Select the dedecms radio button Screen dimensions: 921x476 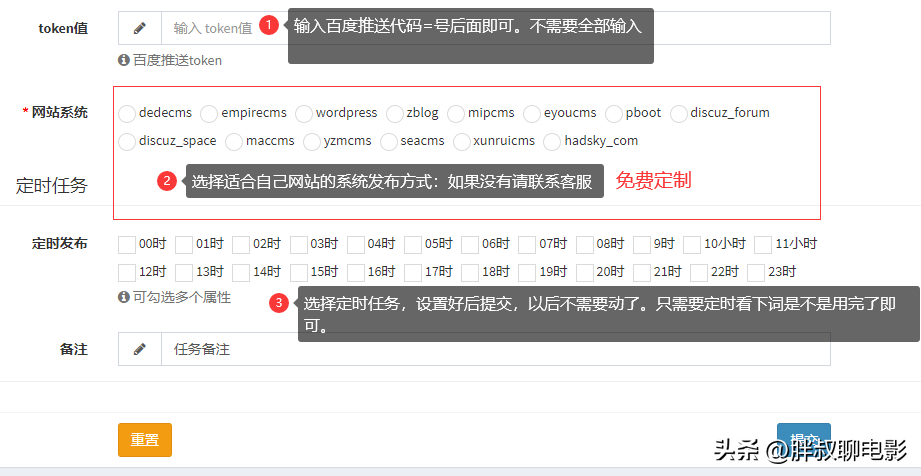click(x=127, y=113)
